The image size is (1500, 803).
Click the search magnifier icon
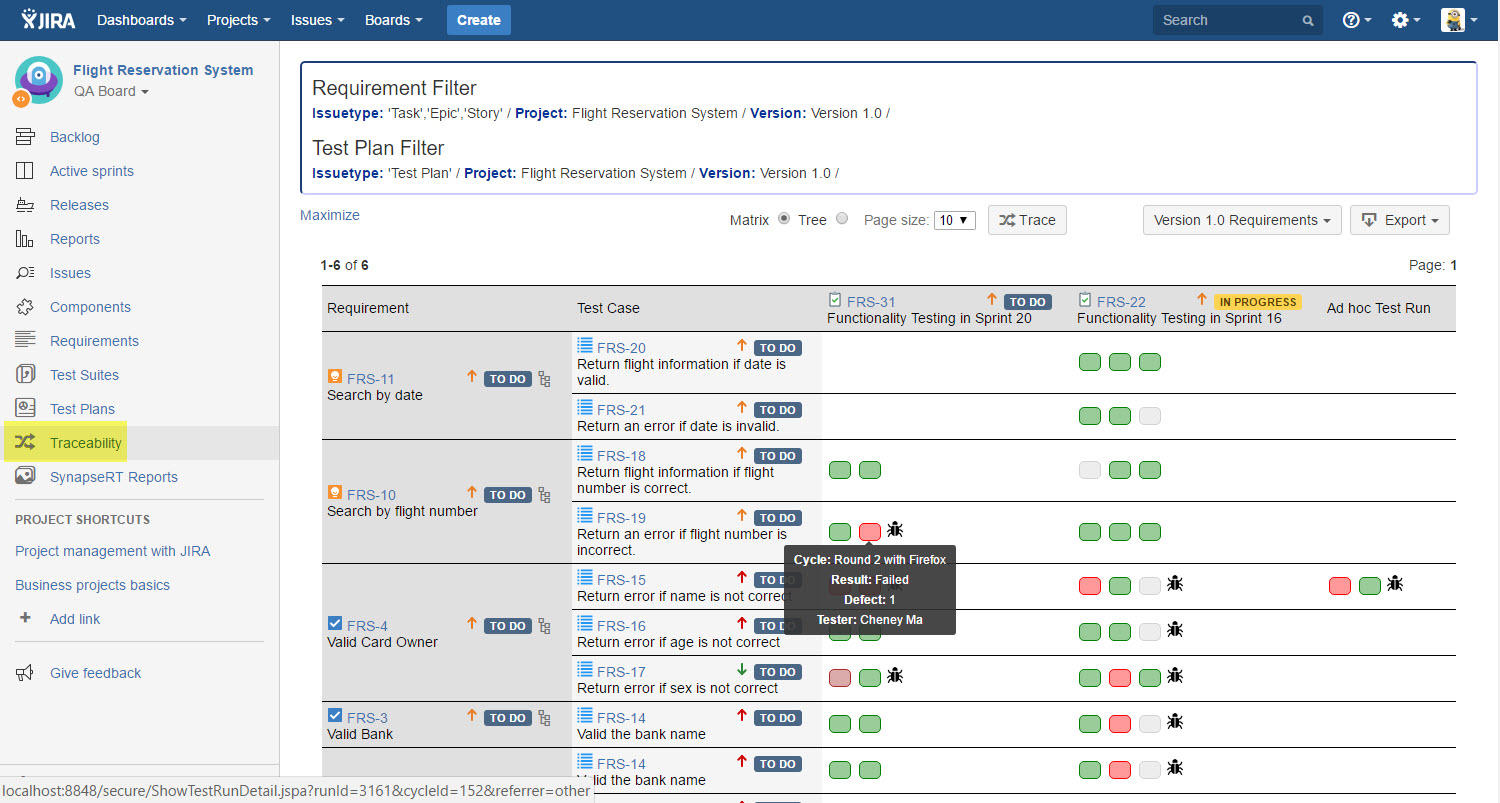(x=1308, y=21)
